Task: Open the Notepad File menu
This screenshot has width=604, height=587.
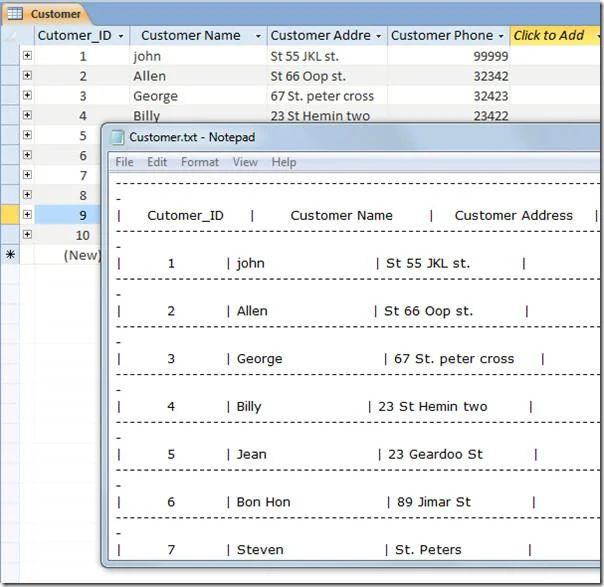Action: (124, 162)
